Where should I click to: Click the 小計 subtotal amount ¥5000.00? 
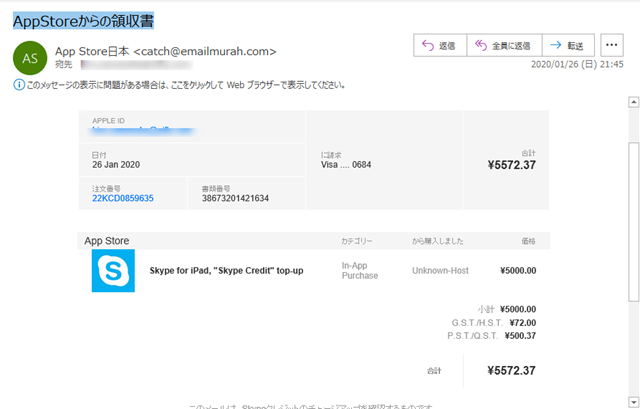click(x=518, y=309)
